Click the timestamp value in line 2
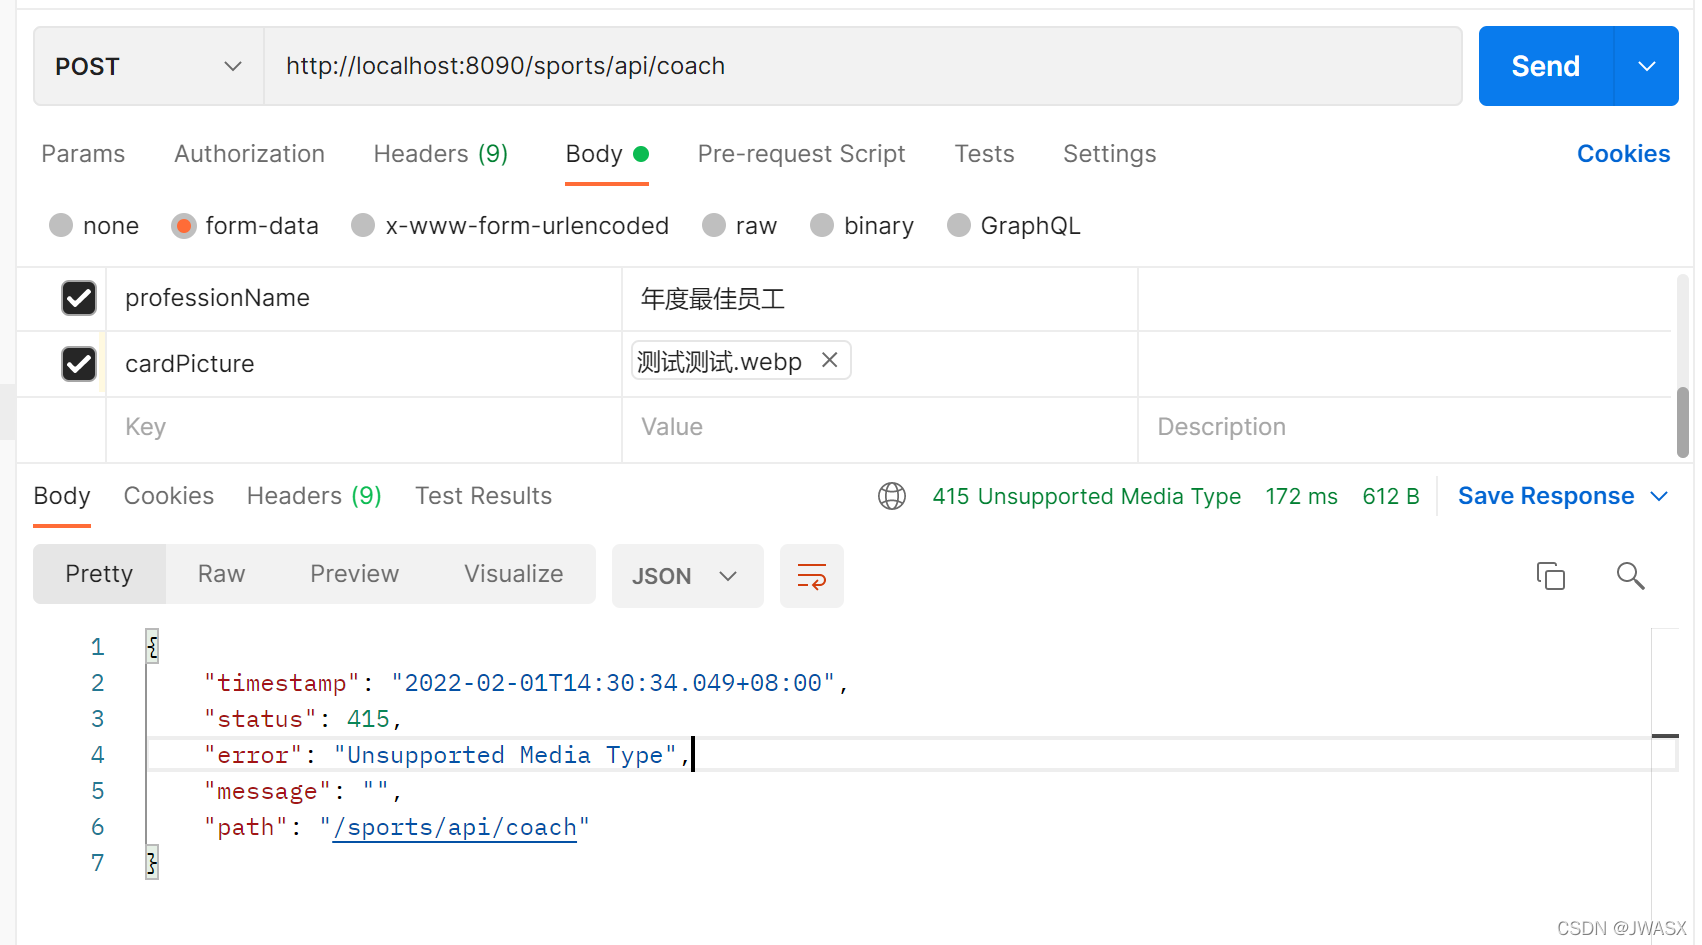Viewport: 1702px width, 945px height. click(x=613, y=683)
